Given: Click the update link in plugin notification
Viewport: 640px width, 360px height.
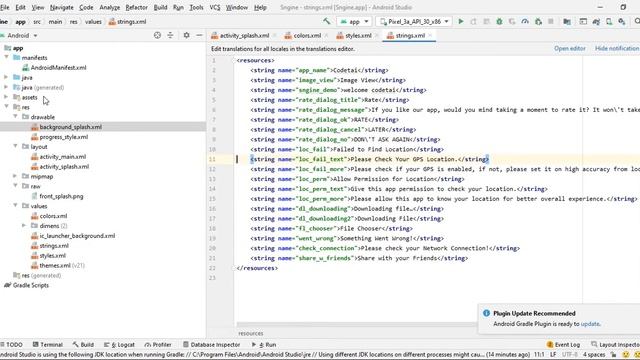Looking at the screenshot, I should 590,324.
